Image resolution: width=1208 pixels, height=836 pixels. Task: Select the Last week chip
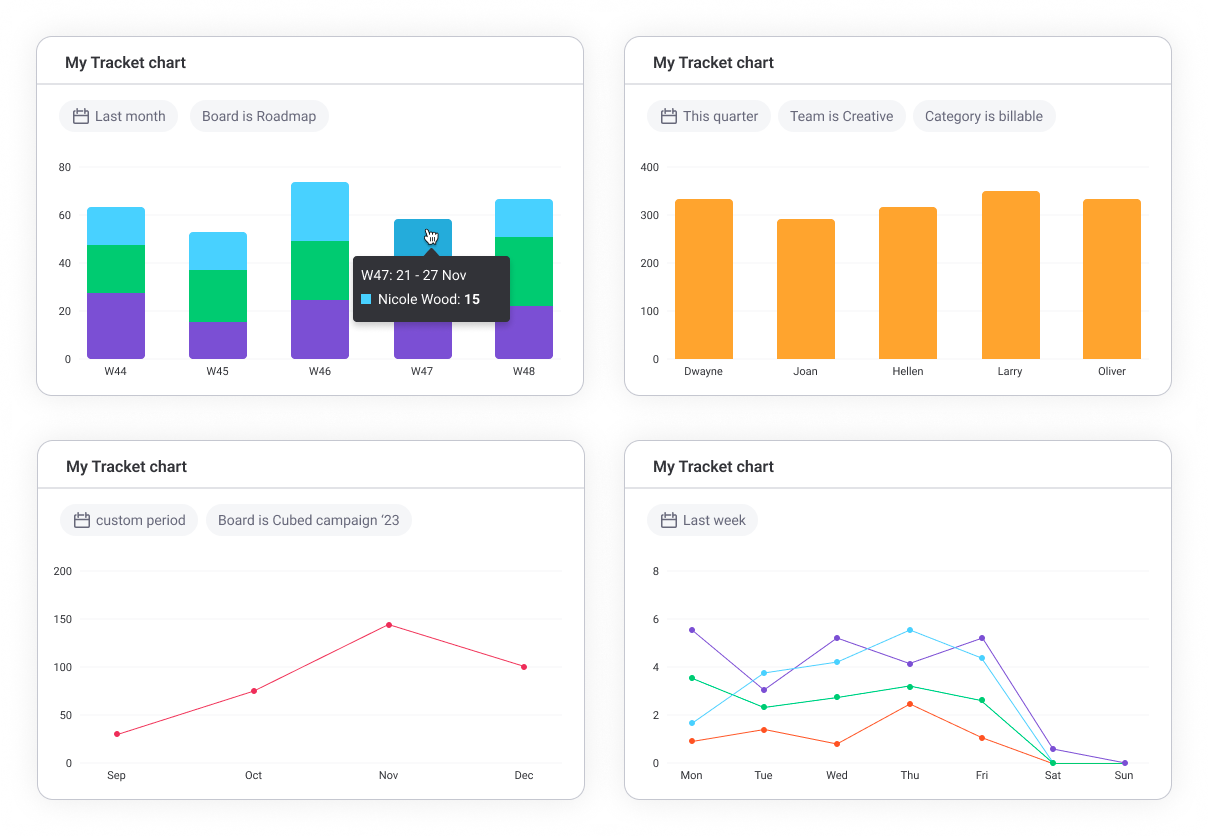pyautogui.click(x=702, y=520)
